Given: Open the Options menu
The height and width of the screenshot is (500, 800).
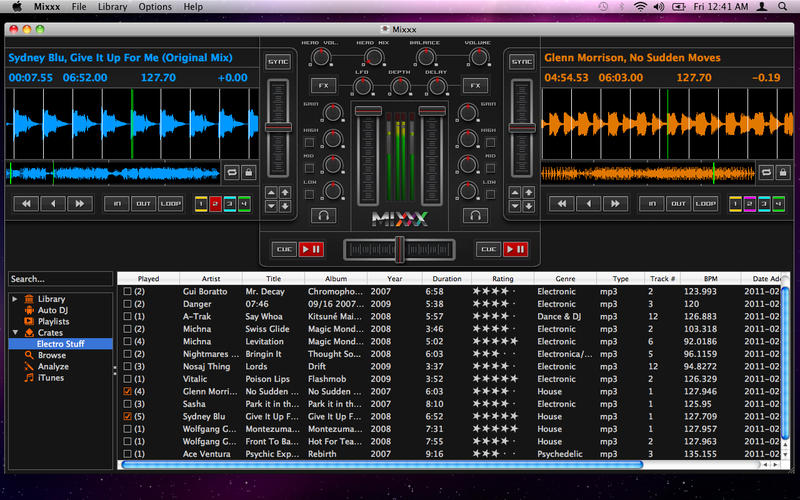Looking at the screenshot, I should 155,7.
